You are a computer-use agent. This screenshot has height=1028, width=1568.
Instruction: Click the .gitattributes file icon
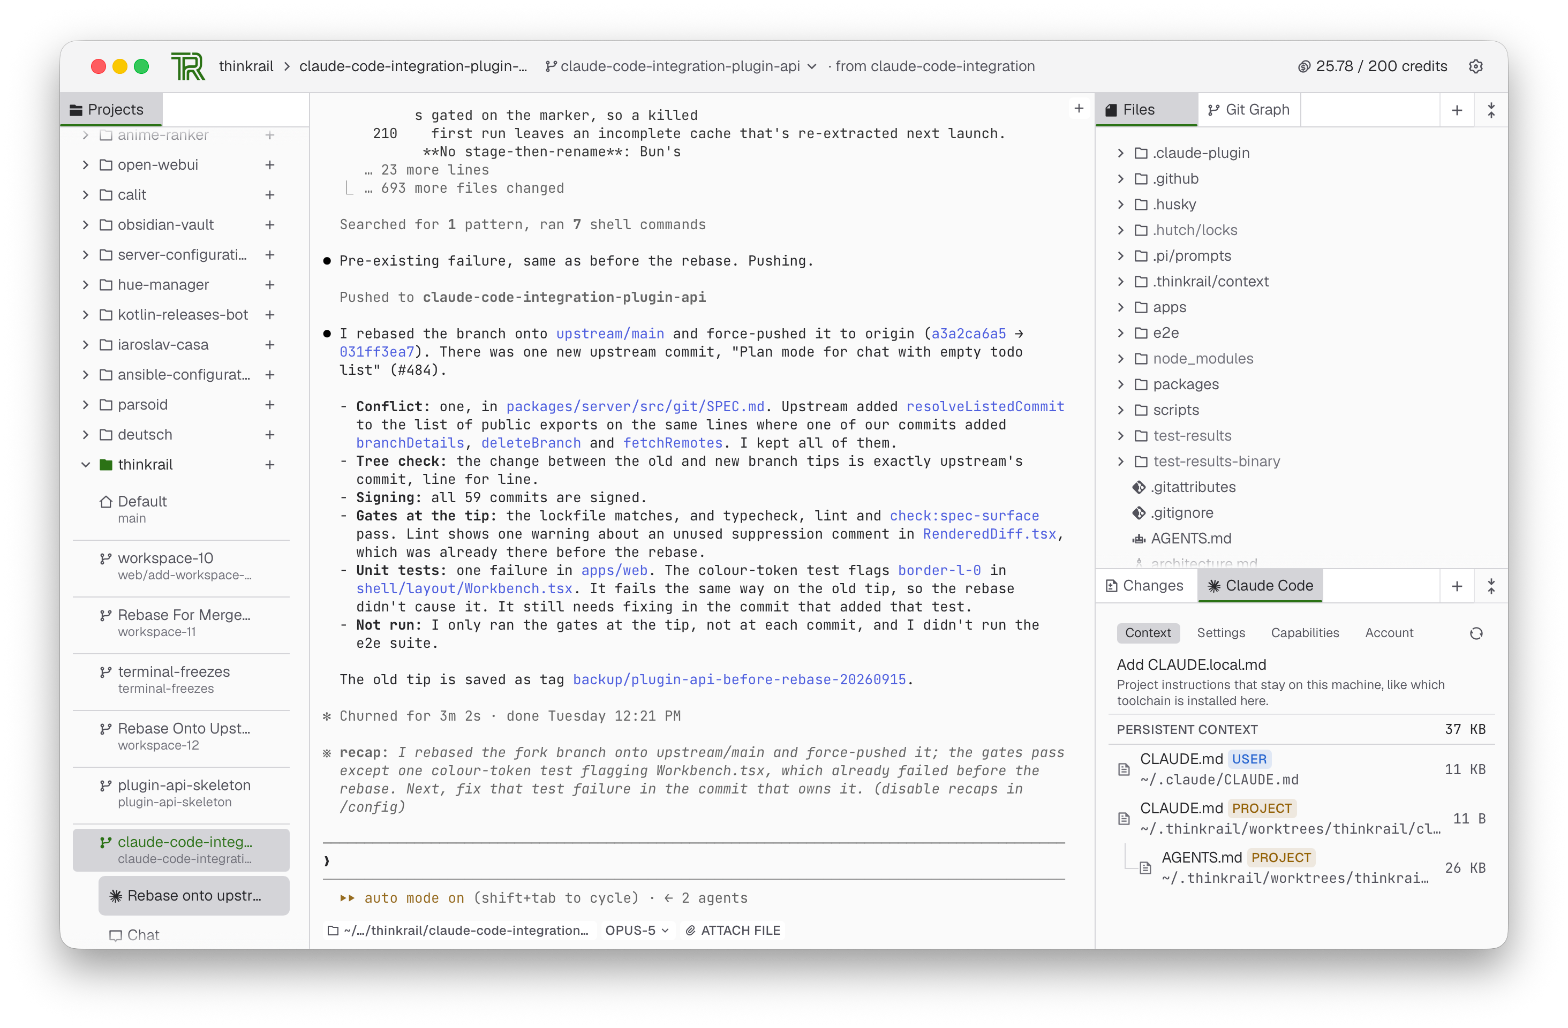[1139, 487]
